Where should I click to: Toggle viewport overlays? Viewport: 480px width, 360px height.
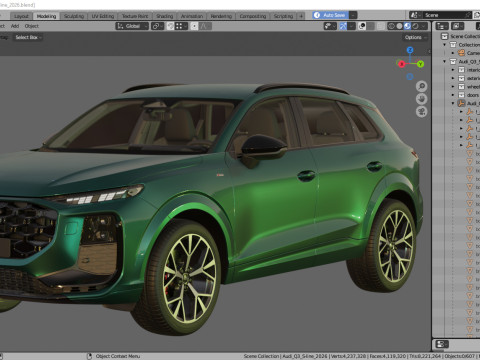pyautogui.click(x=362, y=26)
